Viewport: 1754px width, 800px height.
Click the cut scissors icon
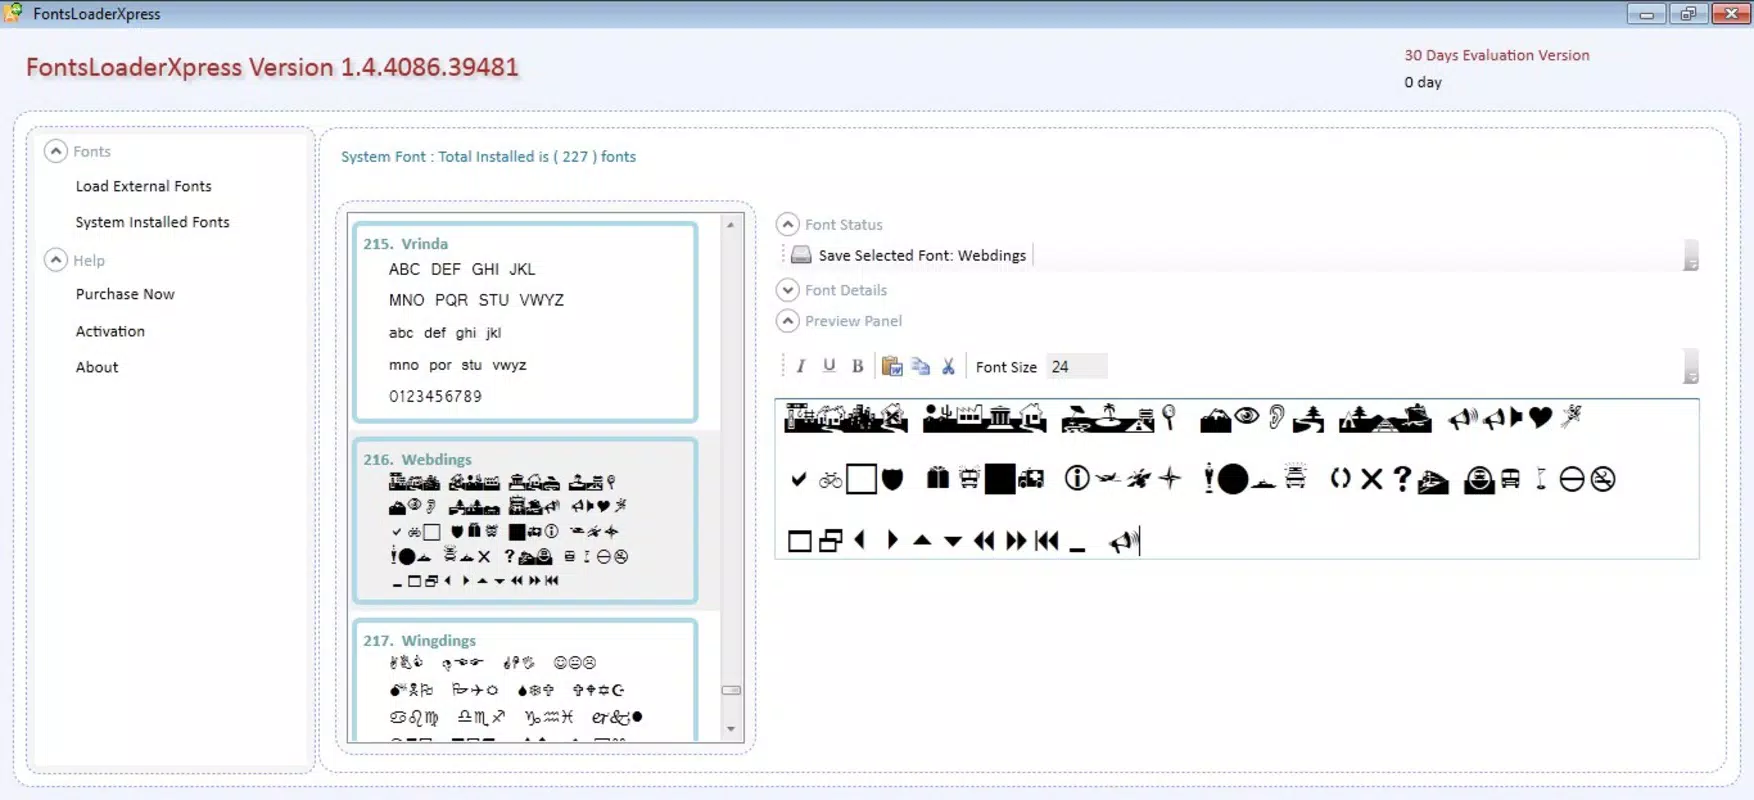948,366
